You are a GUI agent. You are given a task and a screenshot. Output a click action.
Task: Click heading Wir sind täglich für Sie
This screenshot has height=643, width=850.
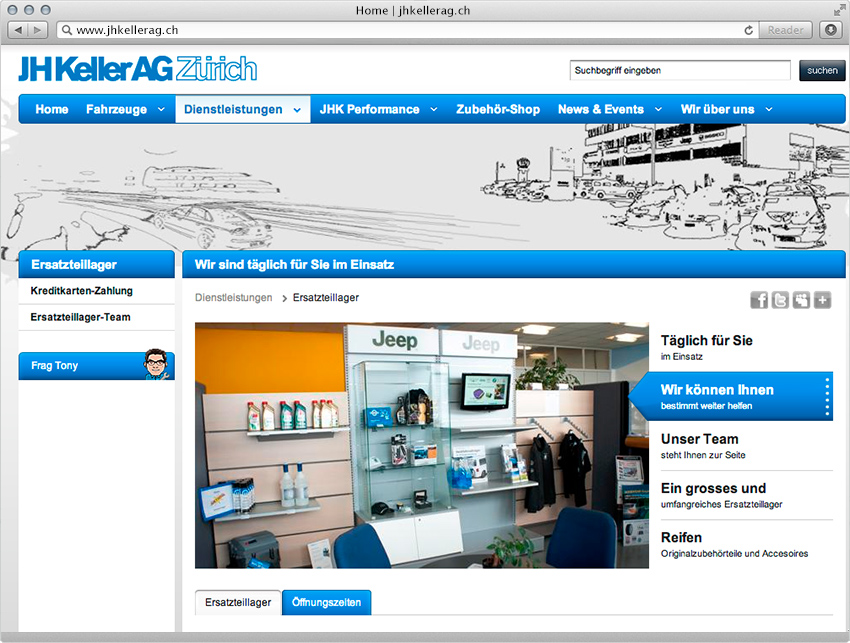294,265
